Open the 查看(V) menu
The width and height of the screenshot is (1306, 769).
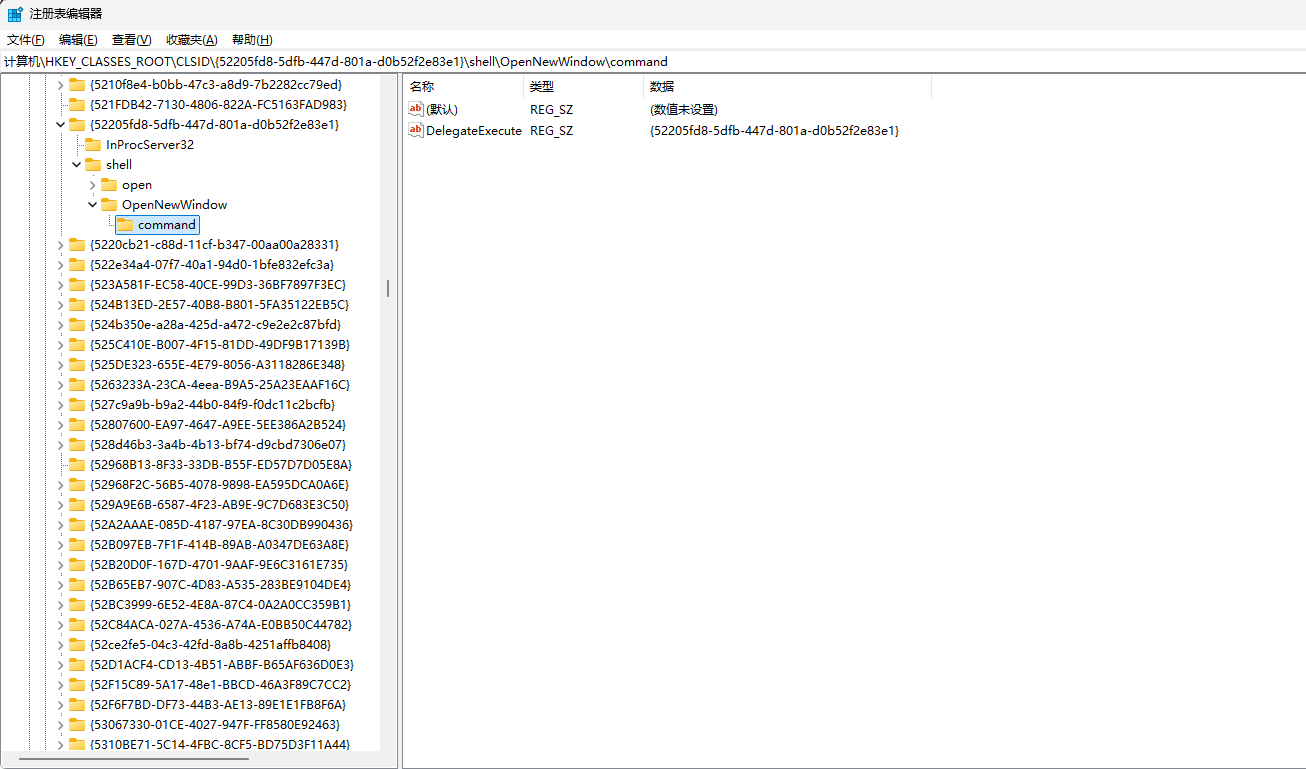pyautogui.click(x=131, y=39)
